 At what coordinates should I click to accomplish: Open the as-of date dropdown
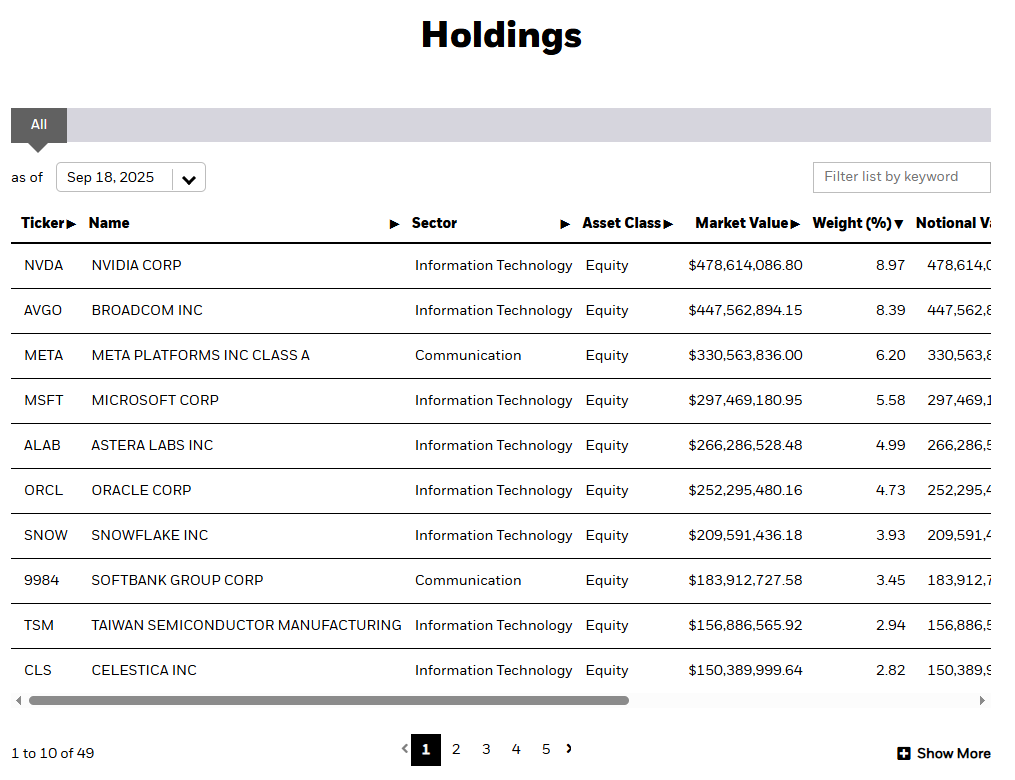(131, 177)
